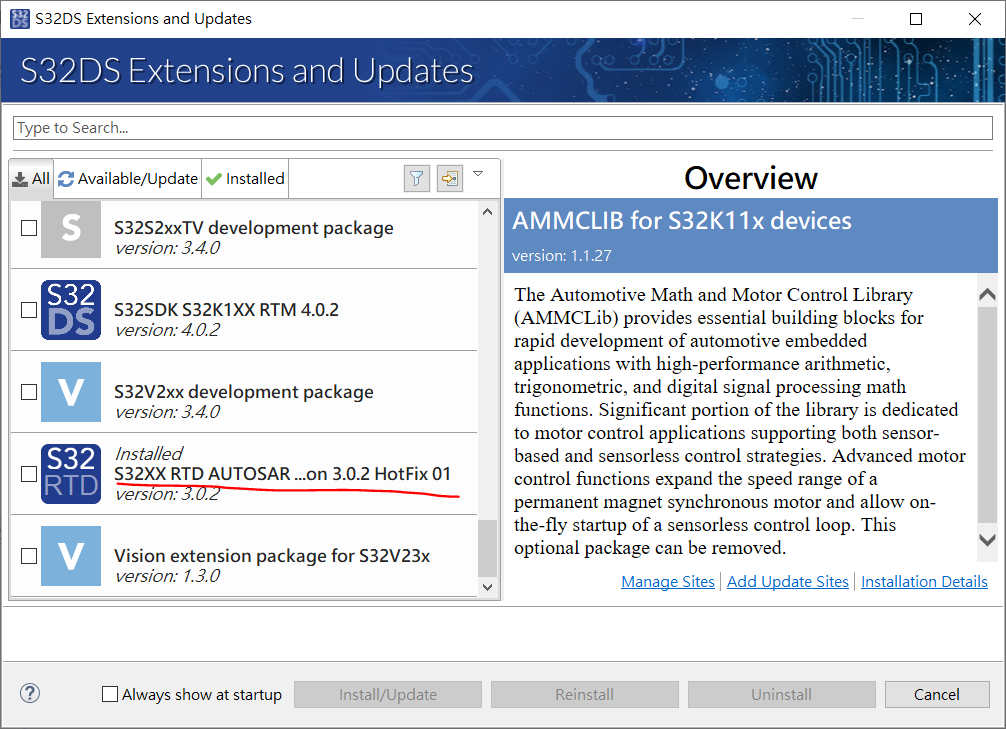Select S32XX RTD AUTOSAR HotFix 01 title
This screenshot has height=729, width=1006.
click(x=282, y=474)
